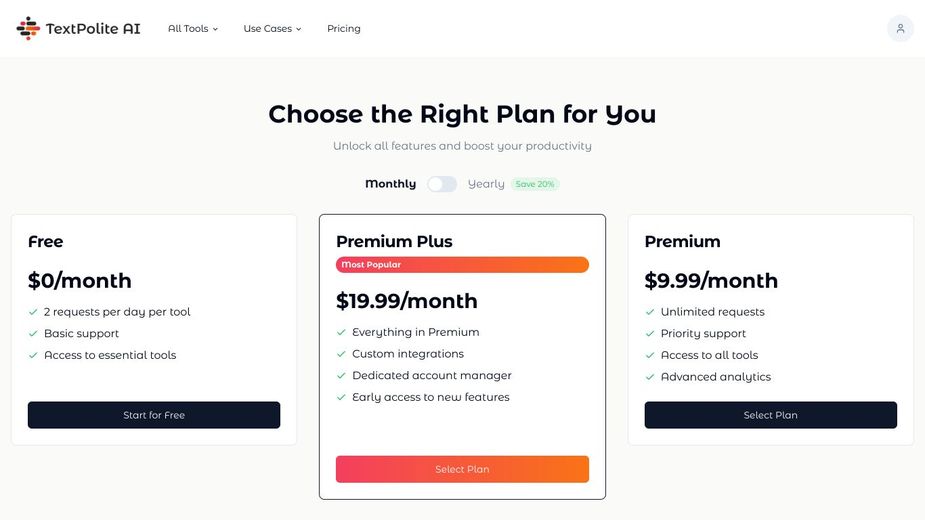Select the Monthly billing label
The image size is (925, 520).
pyautogui.click(x=390, y=184)
